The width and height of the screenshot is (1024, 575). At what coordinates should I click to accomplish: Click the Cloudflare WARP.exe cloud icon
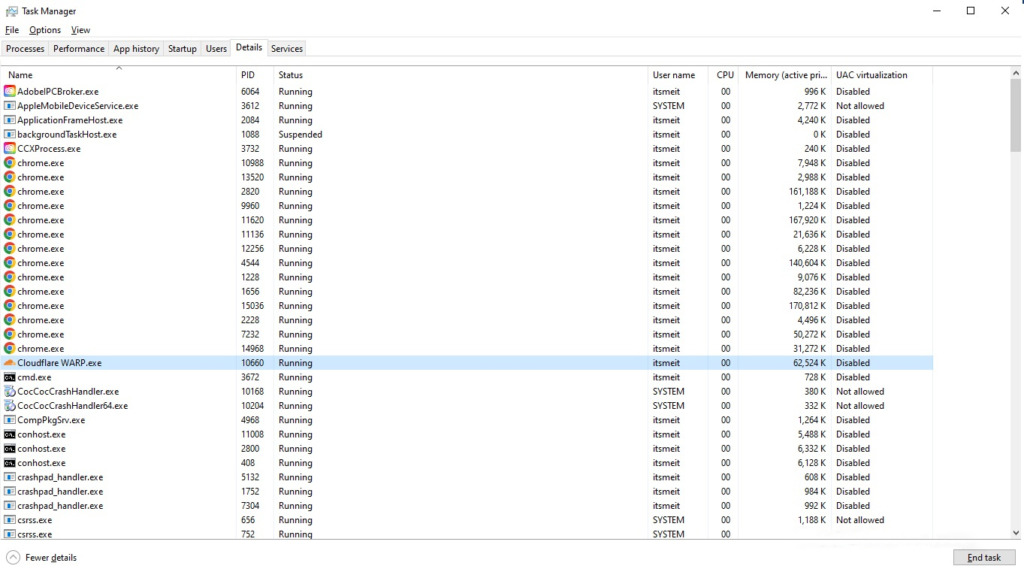tap(10, 363)
